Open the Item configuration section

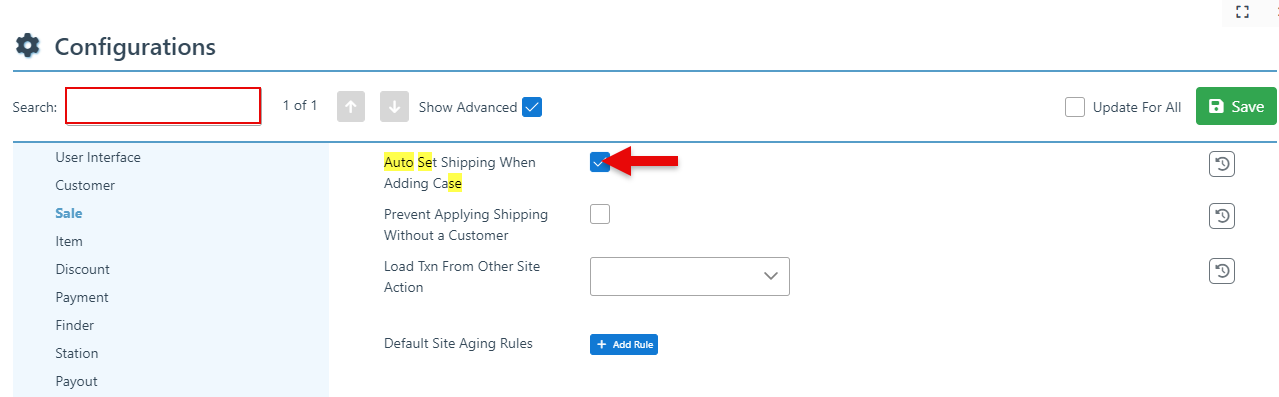[69, 241]
